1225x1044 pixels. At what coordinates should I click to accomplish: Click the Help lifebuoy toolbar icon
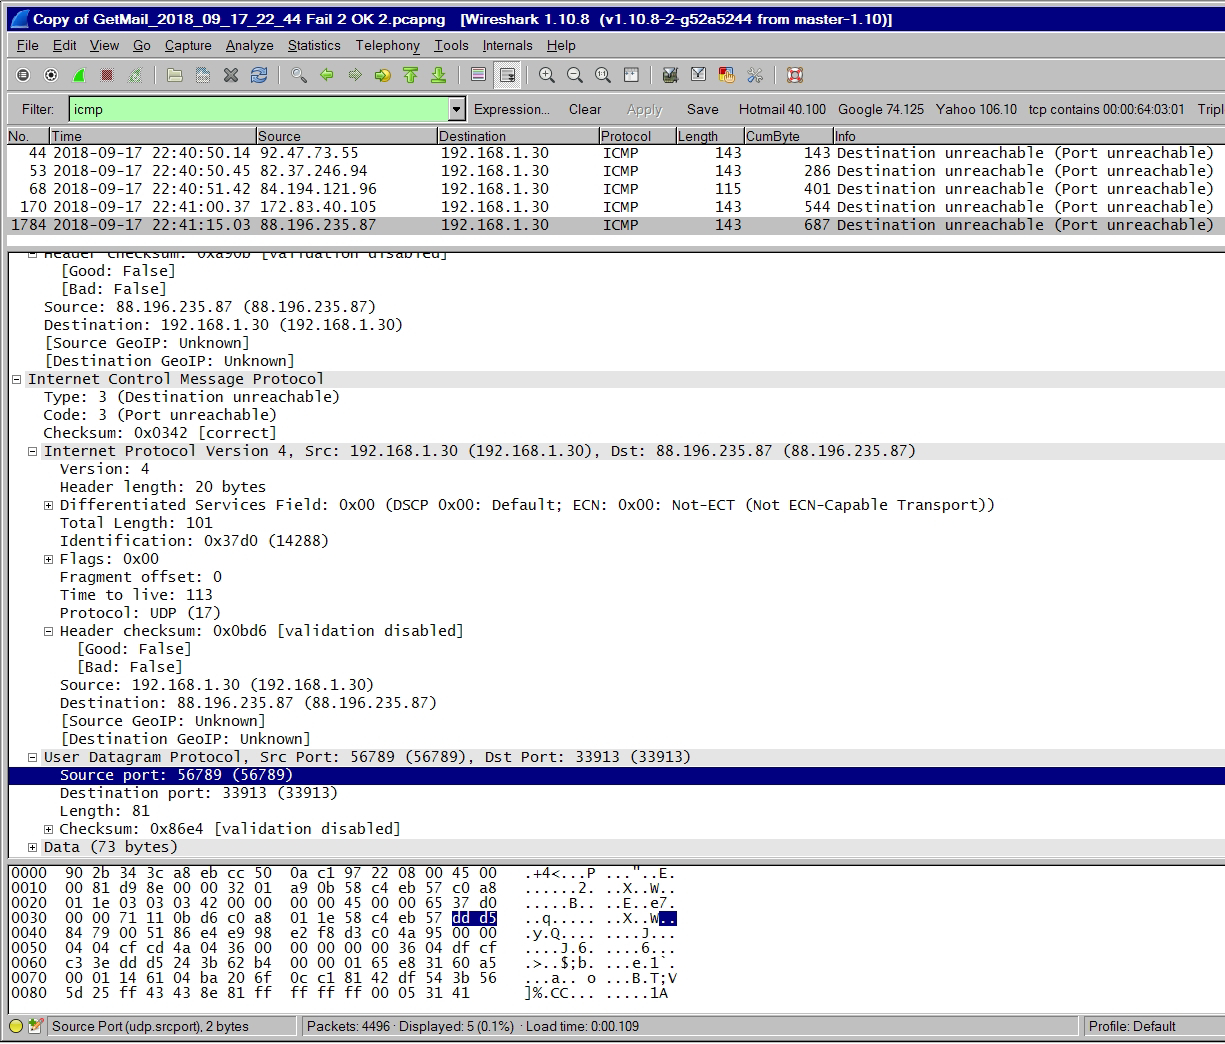795,75
